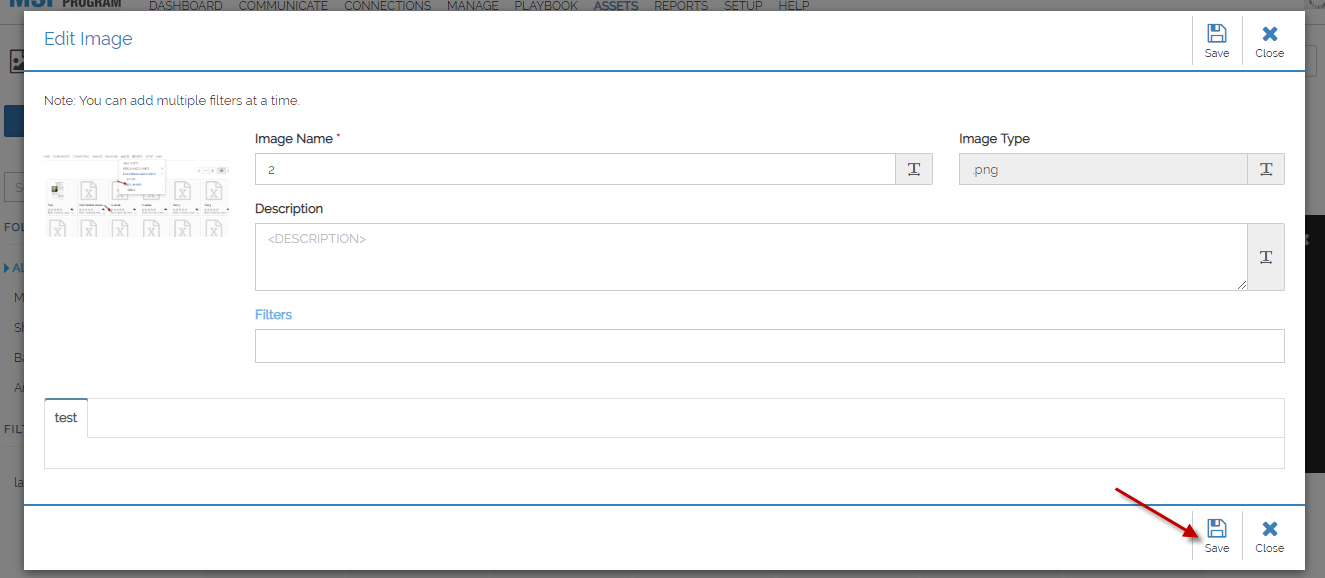The image size is (1325, 578).
Task: Open the PLAYBOOK menu
Action: (x=546, y=6)
